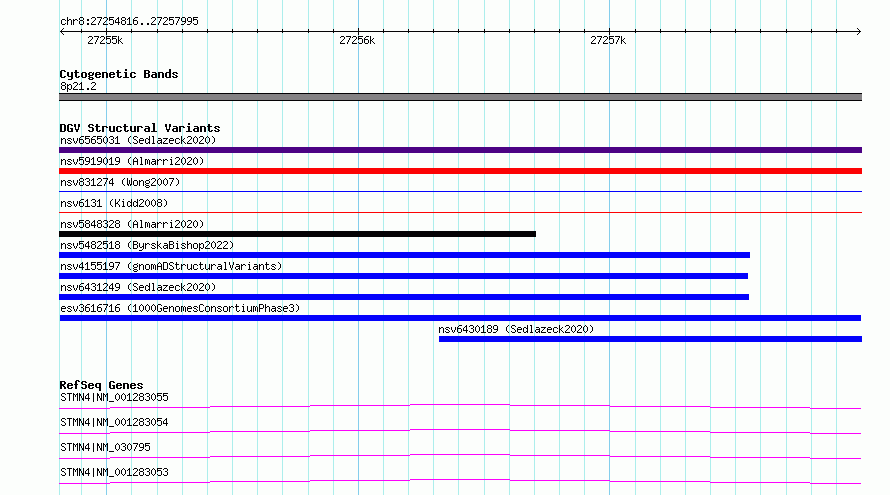Open nsv4155197 (gnomADStructuralVariants) label
Viewport: 890px width, 495px height.
171,266
